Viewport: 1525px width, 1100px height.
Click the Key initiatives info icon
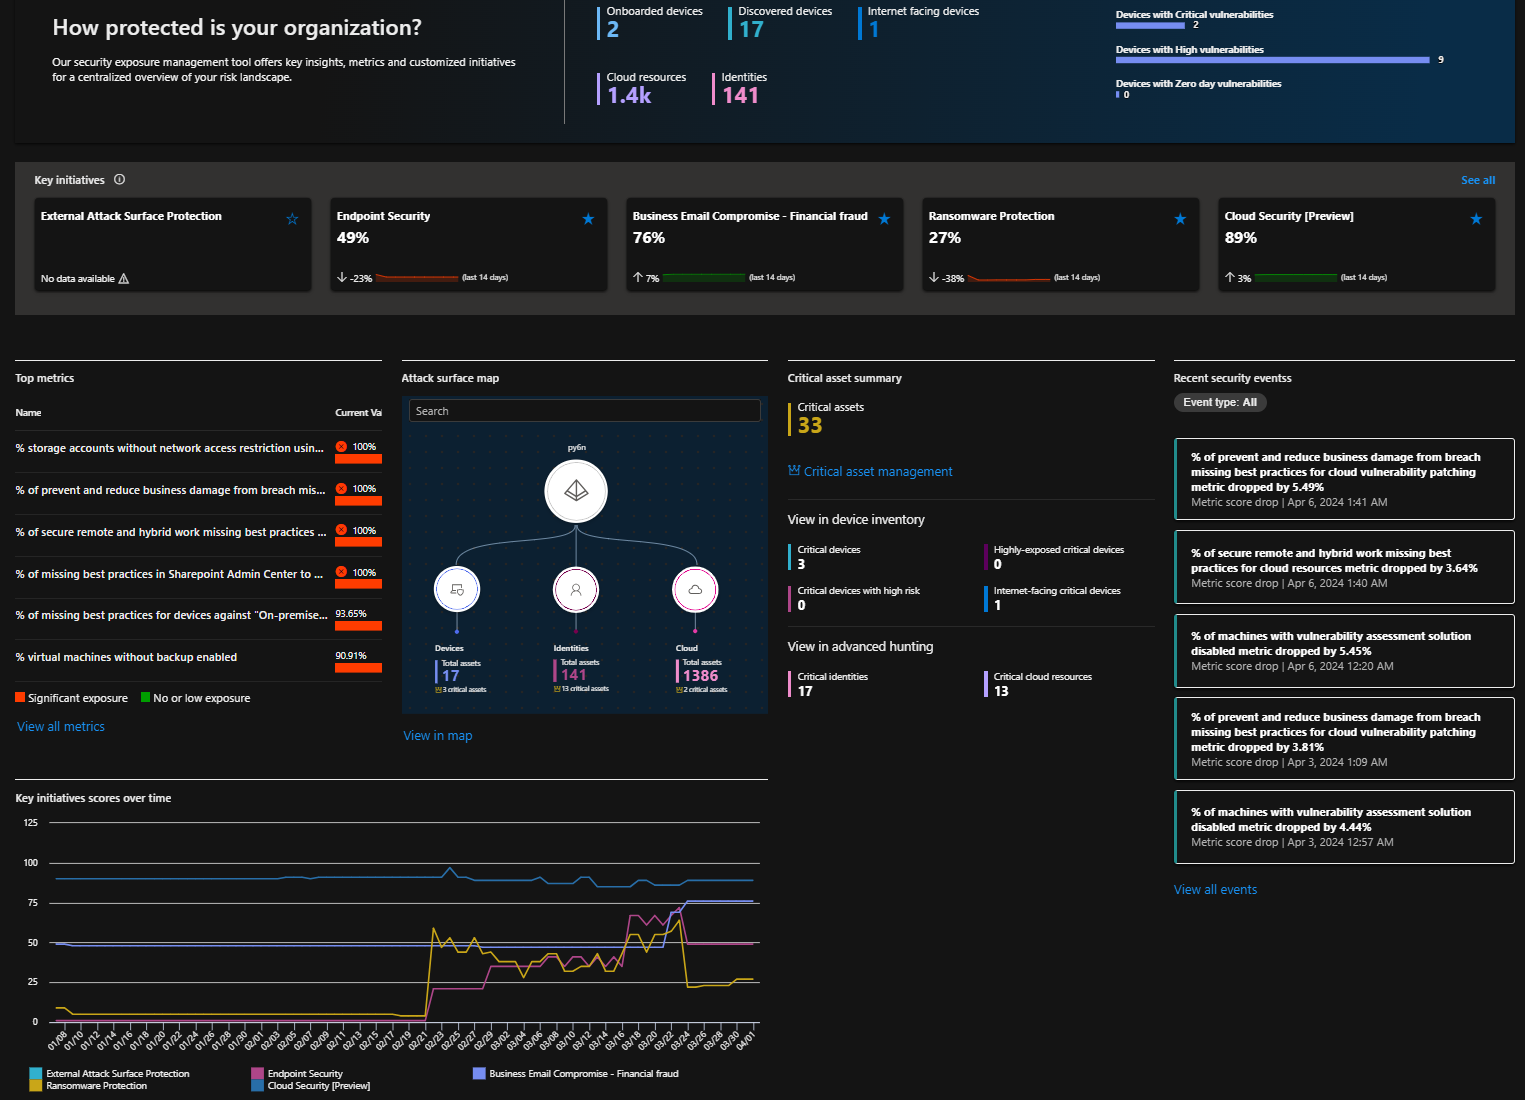pyautogui.click(x=120, y=180)
